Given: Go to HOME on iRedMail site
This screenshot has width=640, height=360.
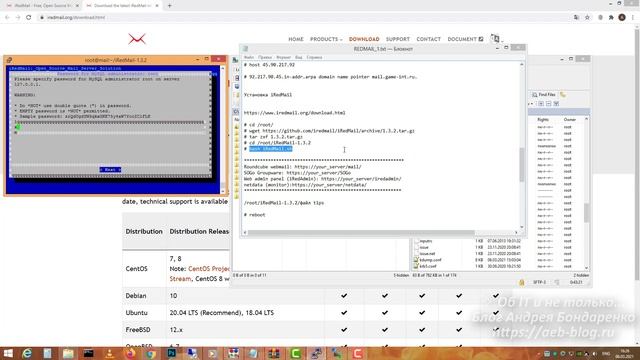Looking at the screenshot, I should 296,39.
